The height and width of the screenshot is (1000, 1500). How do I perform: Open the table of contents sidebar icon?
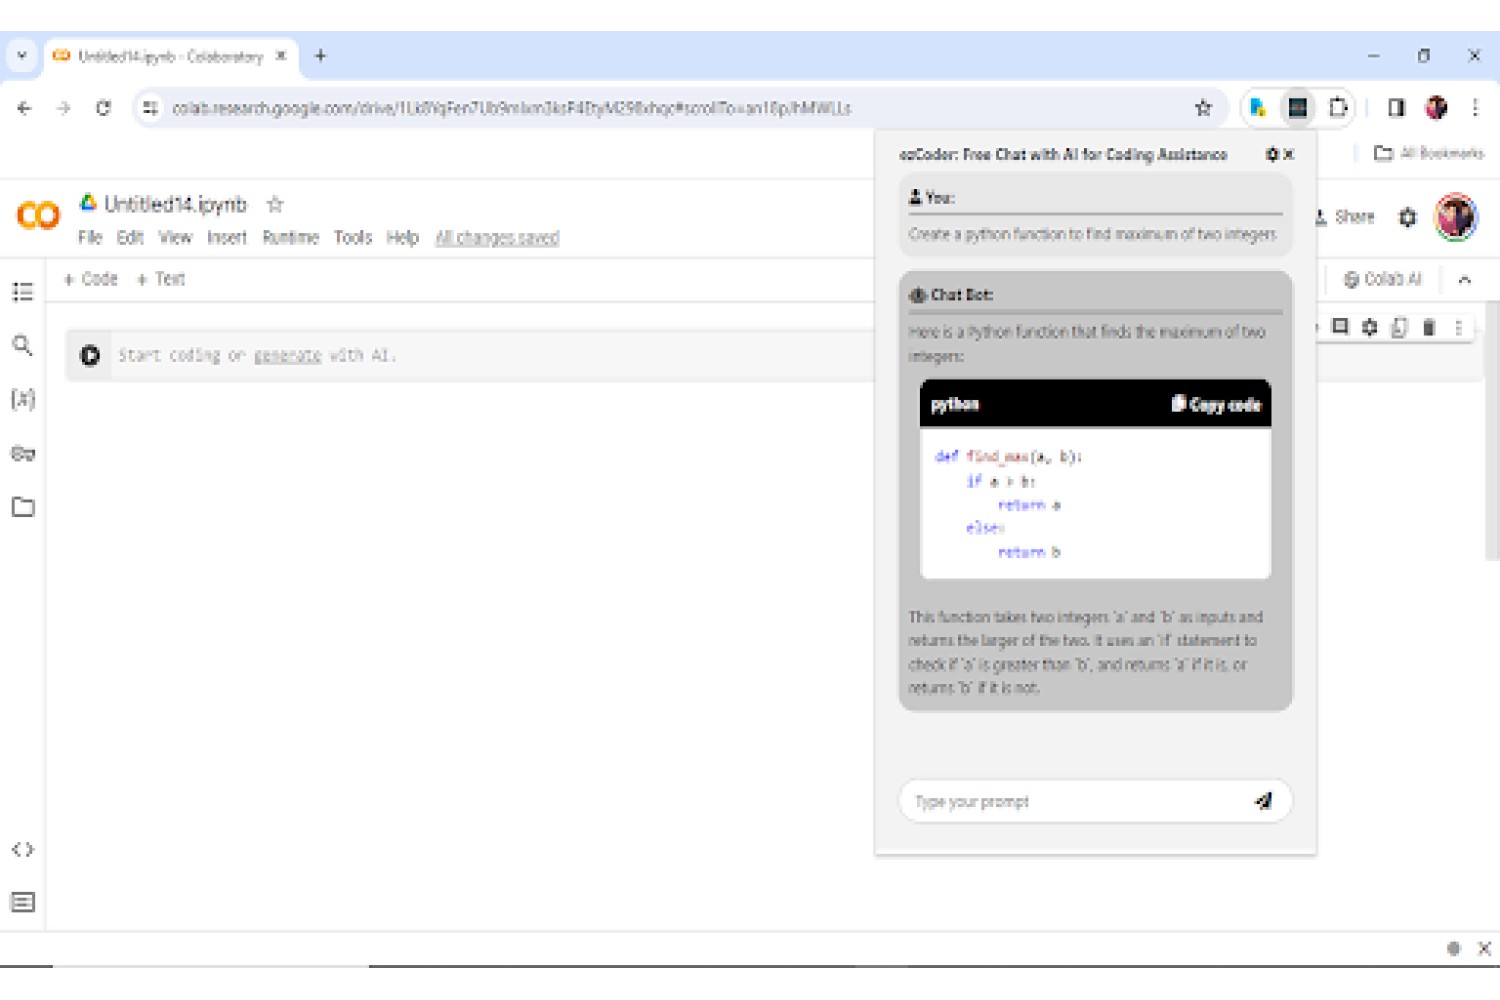point(23,292)
